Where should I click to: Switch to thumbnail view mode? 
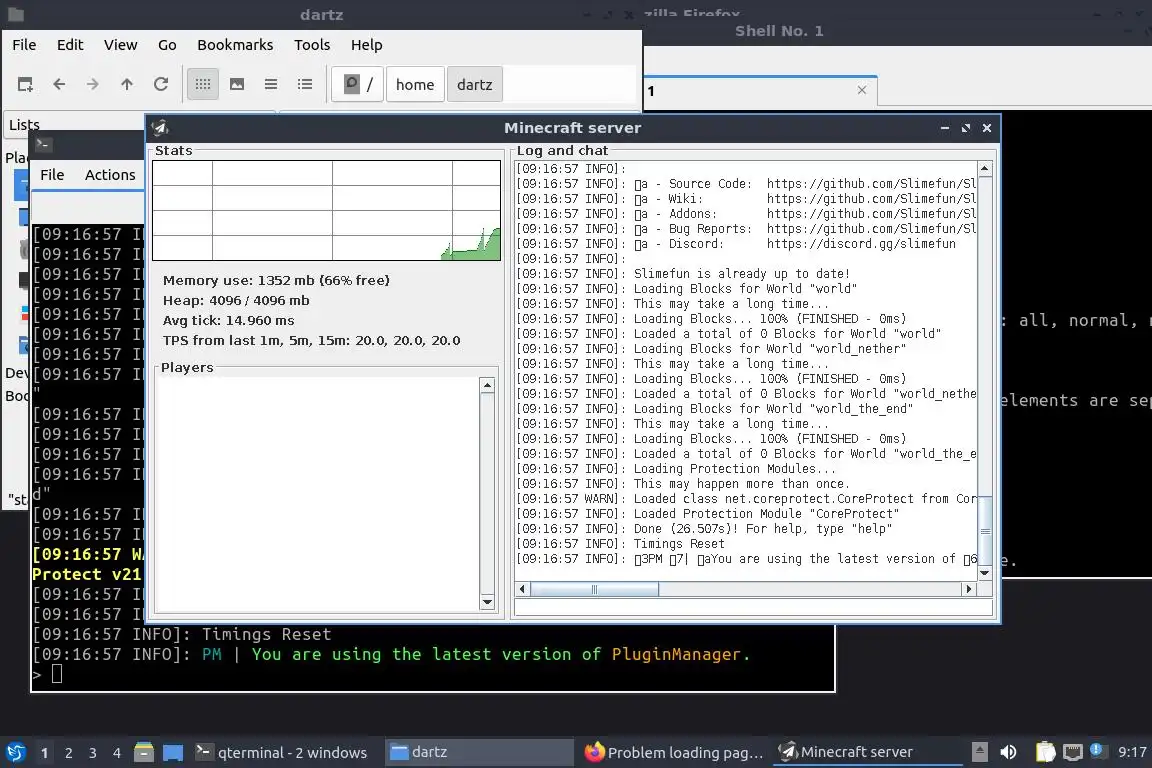237,85
